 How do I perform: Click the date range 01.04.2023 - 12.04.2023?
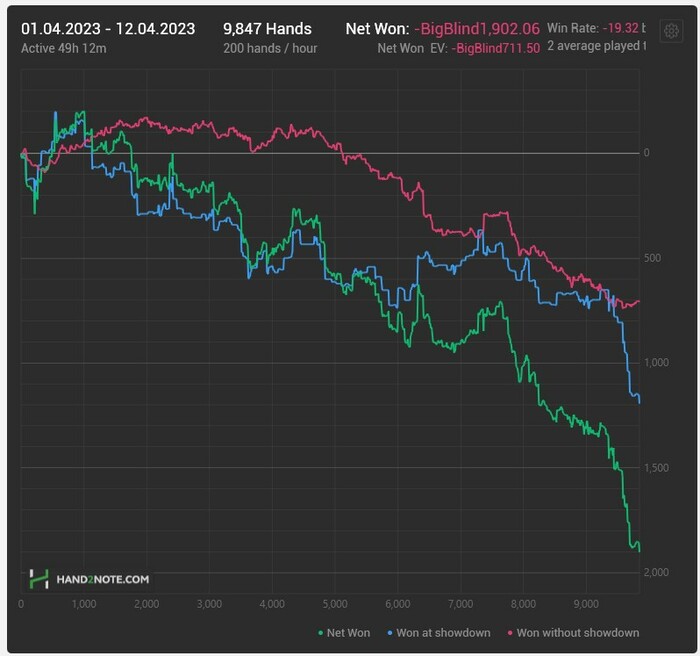click(x=108, y=29)
